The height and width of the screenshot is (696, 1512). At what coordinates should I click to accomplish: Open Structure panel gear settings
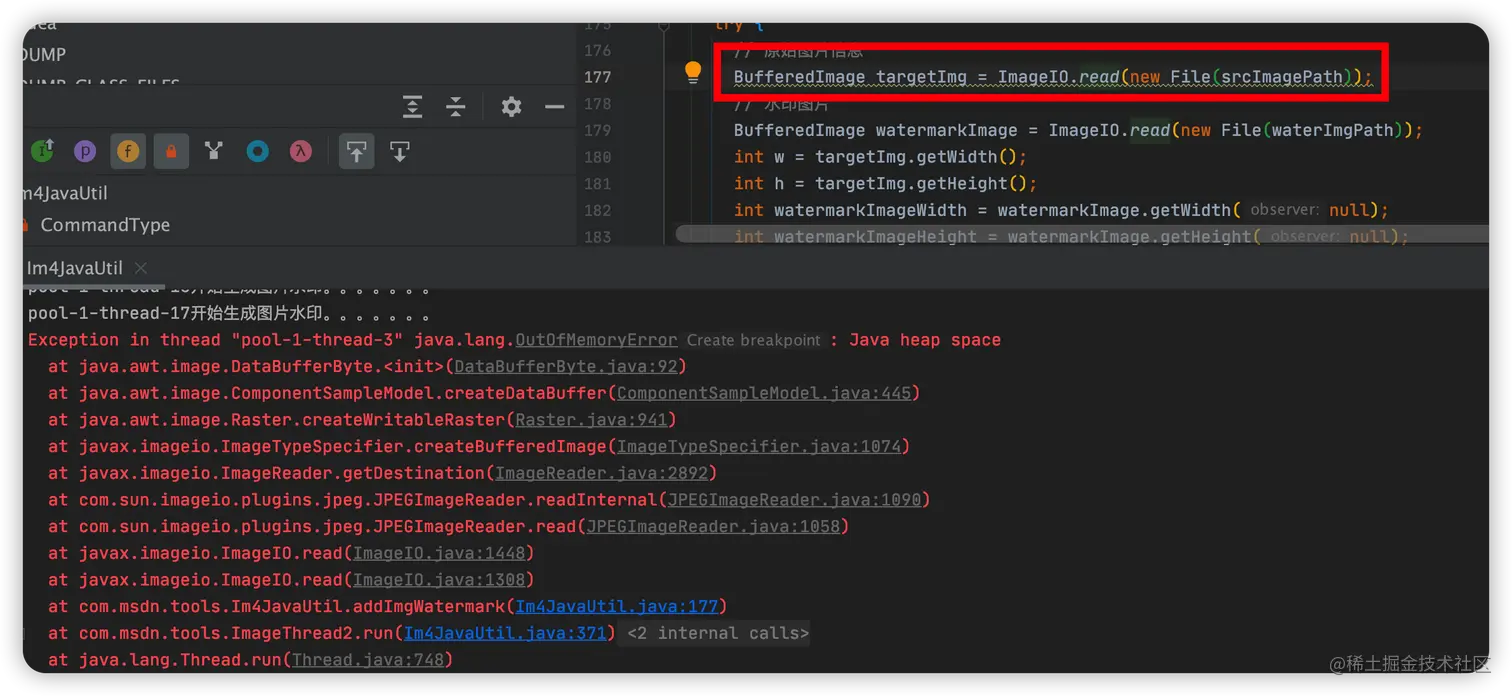click(x=511, y=106)
